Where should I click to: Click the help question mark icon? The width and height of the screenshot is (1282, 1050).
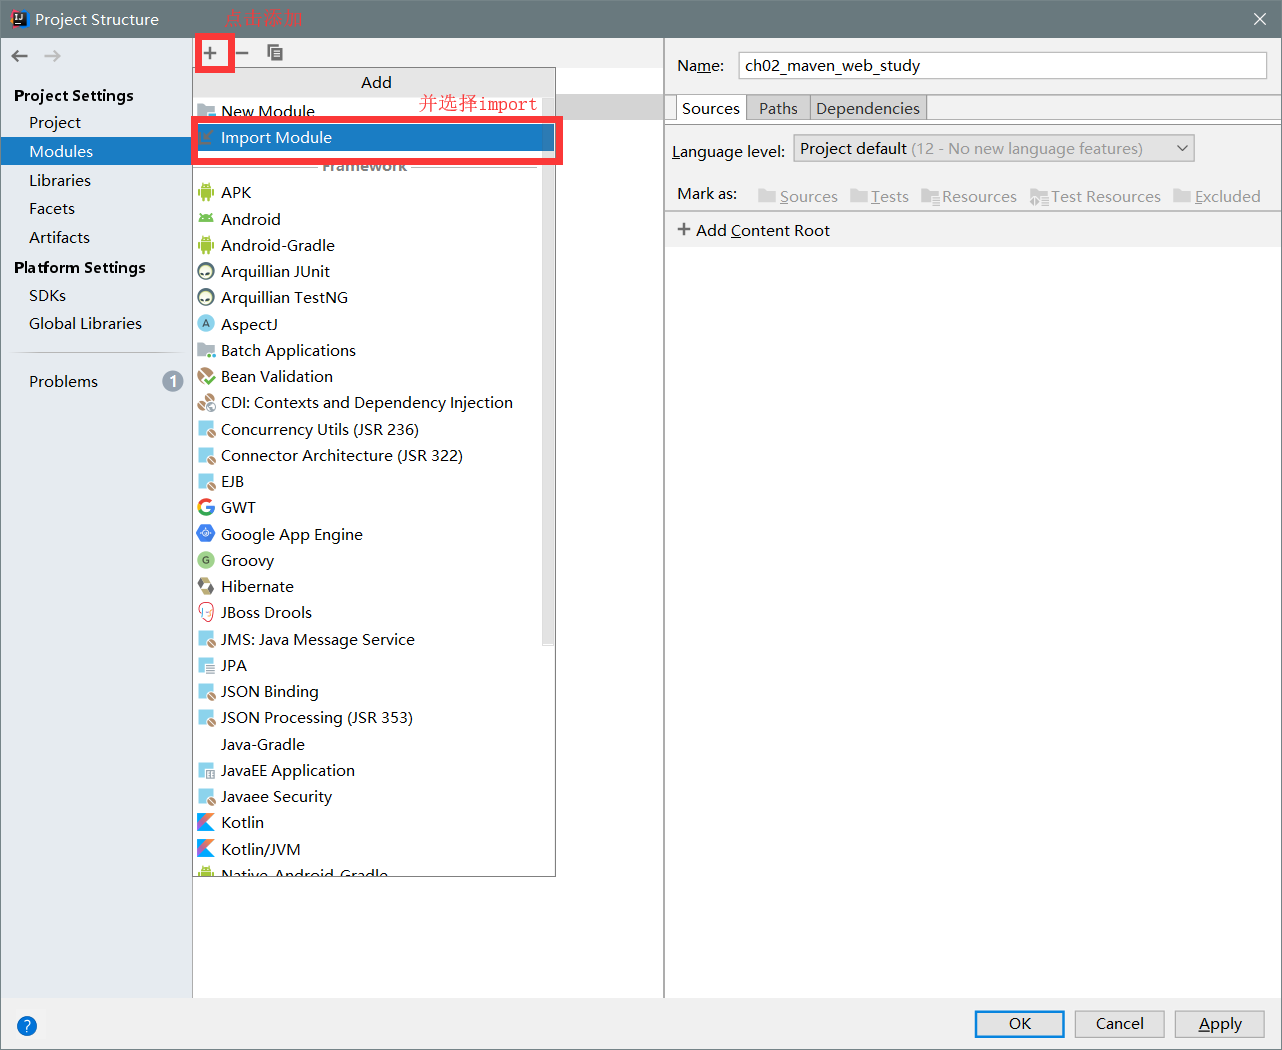[x=26, y=1025]
